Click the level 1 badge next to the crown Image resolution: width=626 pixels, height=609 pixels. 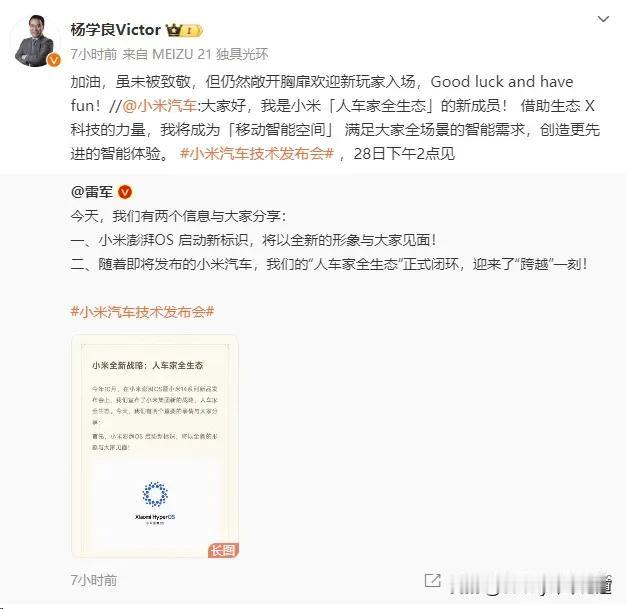tap(192, 31)
